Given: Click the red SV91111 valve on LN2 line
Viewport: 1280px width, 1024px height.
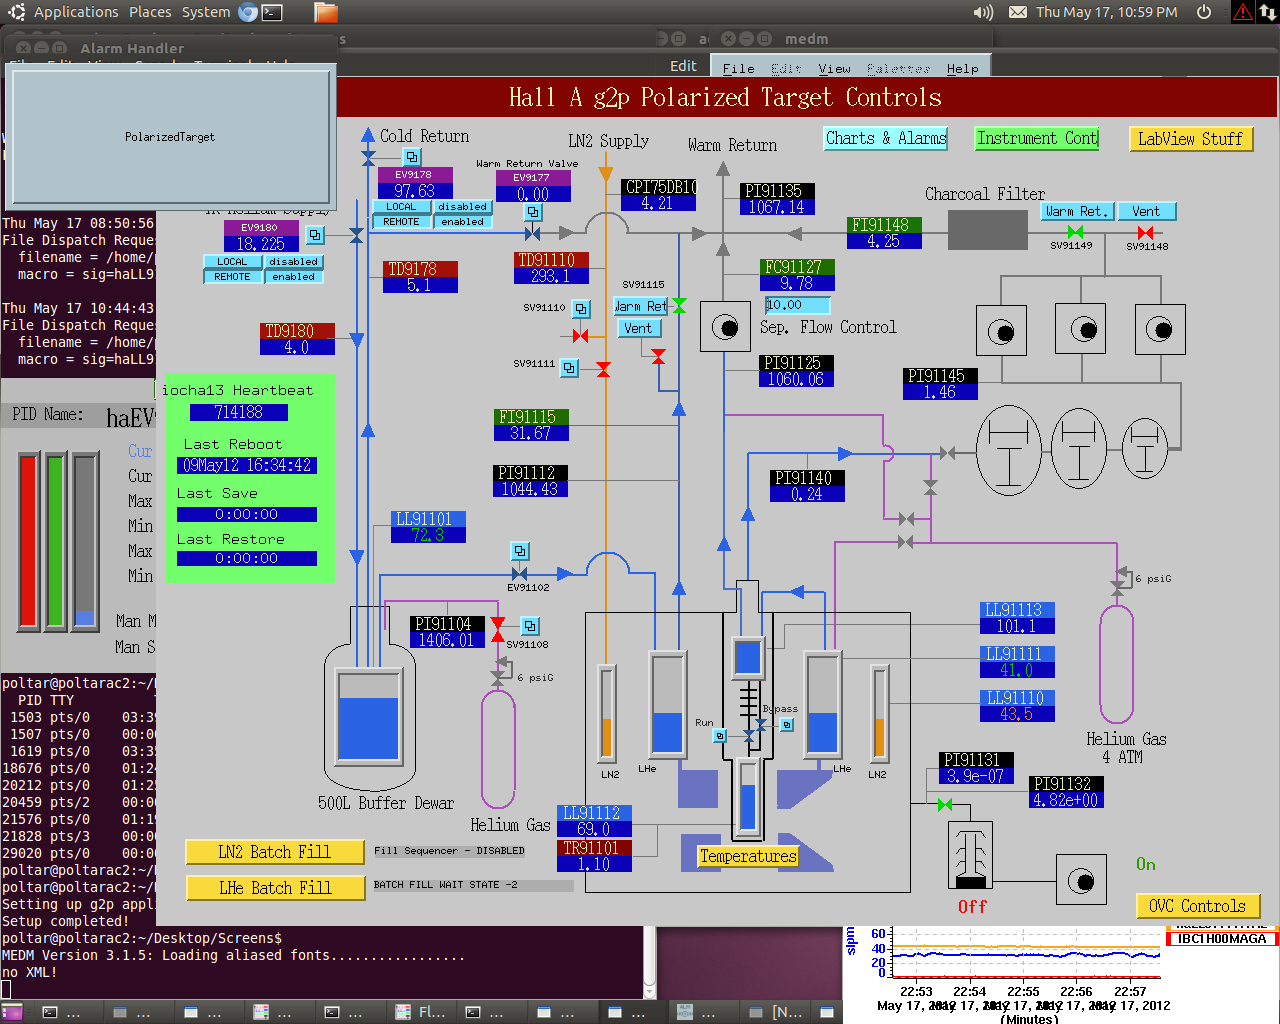Looking at the screenshot, I should (x=603, y=369).
